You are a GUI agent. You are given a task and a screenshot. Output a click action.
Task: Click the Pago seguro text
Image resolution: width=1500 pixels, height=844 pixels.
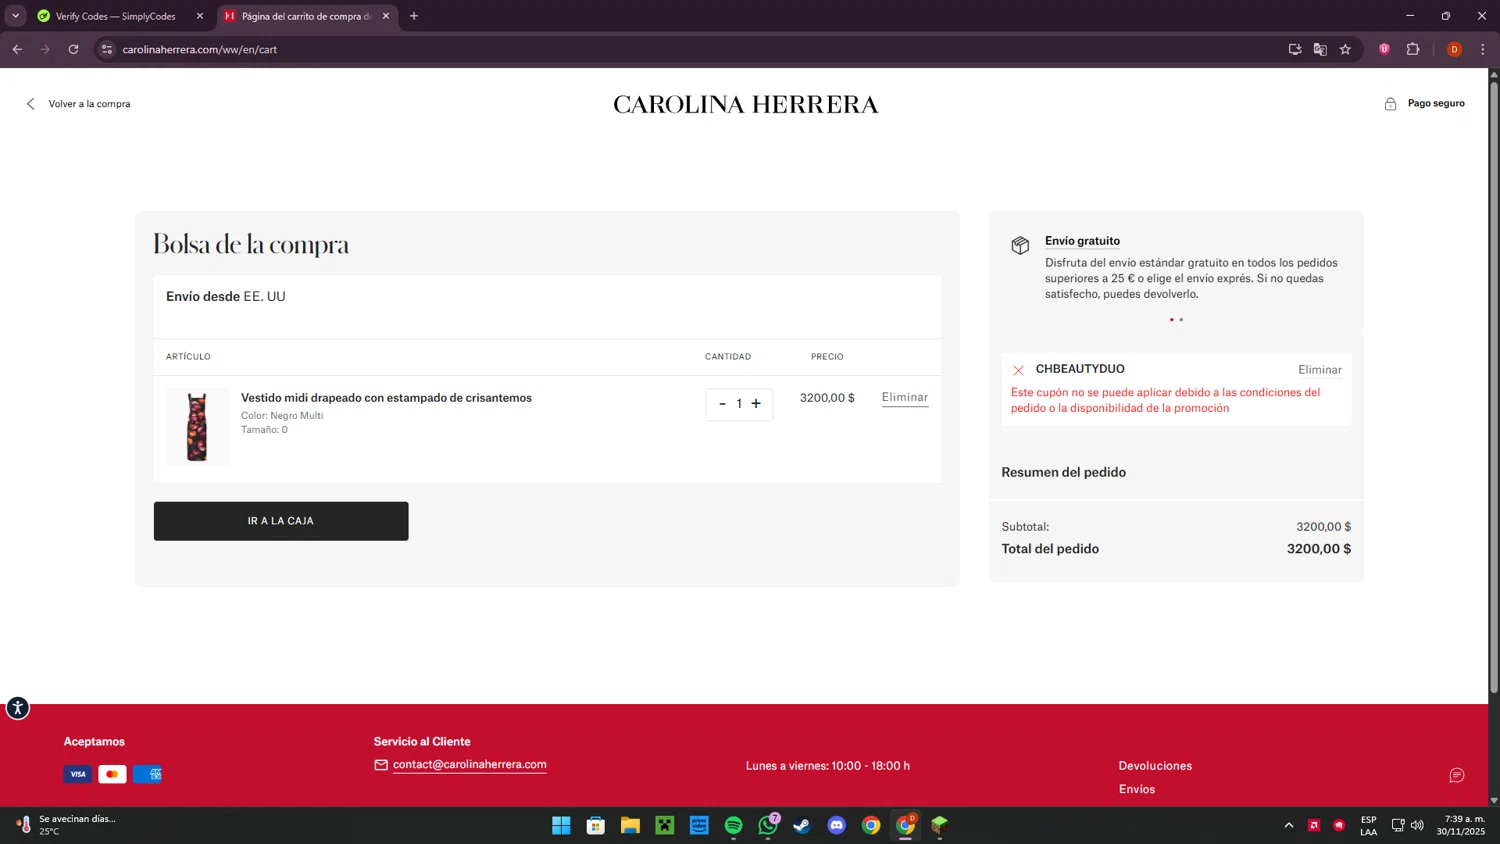click(1436, 104)
